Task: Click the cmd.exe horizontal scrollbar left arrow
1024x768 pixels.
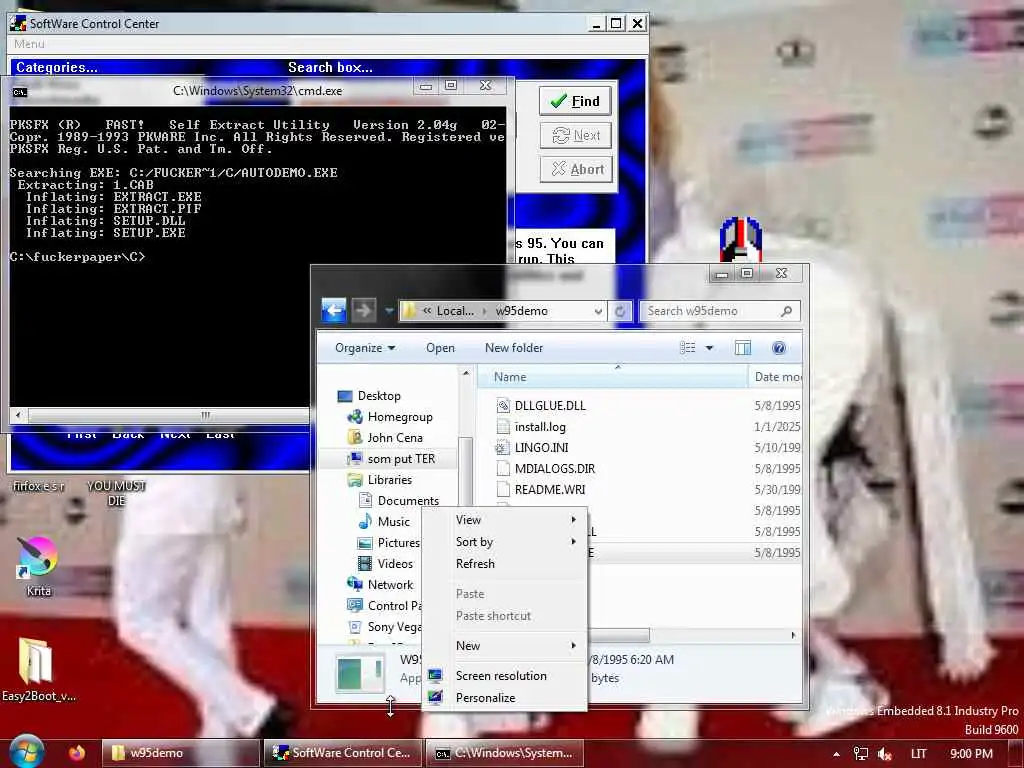Action: pyautogui.click(x=18, y=415)
